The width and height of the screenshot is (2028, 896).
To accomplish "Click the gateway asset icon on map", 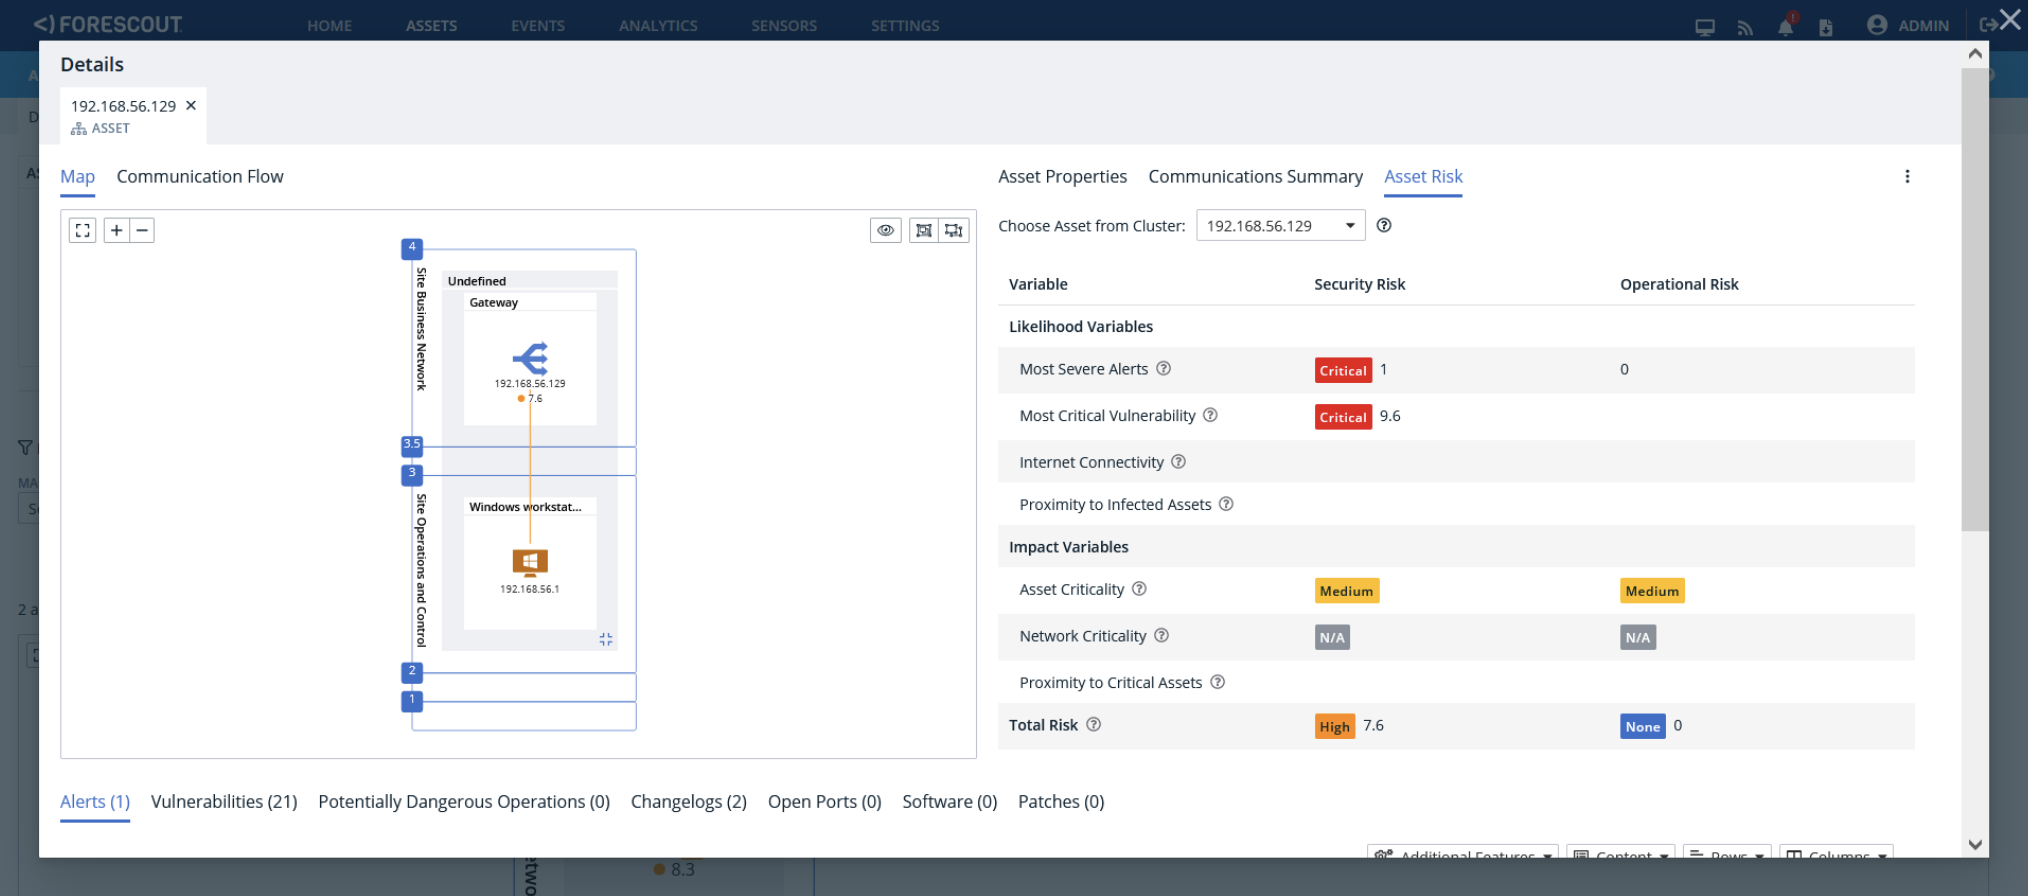I will pyautogui.click(x=530, y=358).
